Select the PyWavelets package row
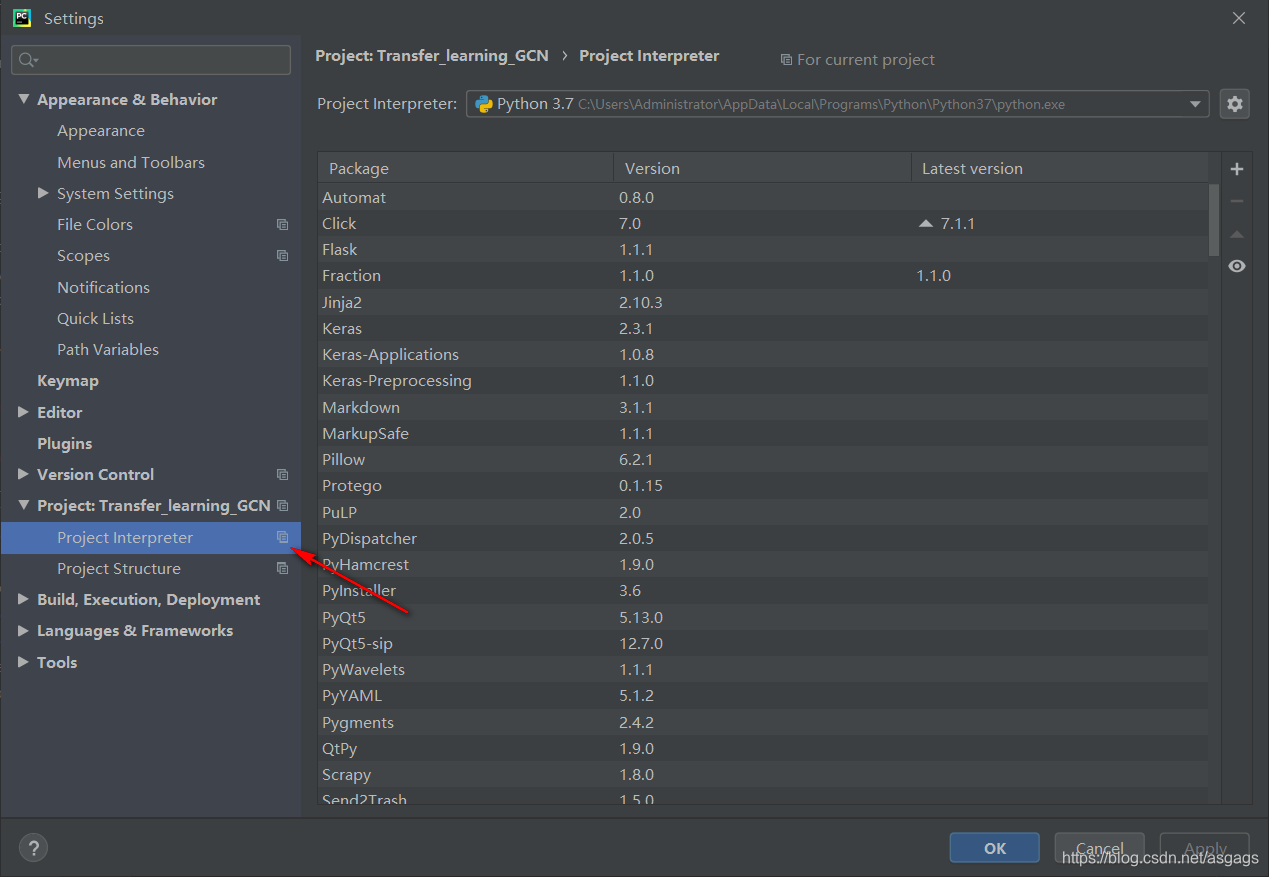Image resolution: width=1269 pixels, height=877 pixels. (763, 669)
